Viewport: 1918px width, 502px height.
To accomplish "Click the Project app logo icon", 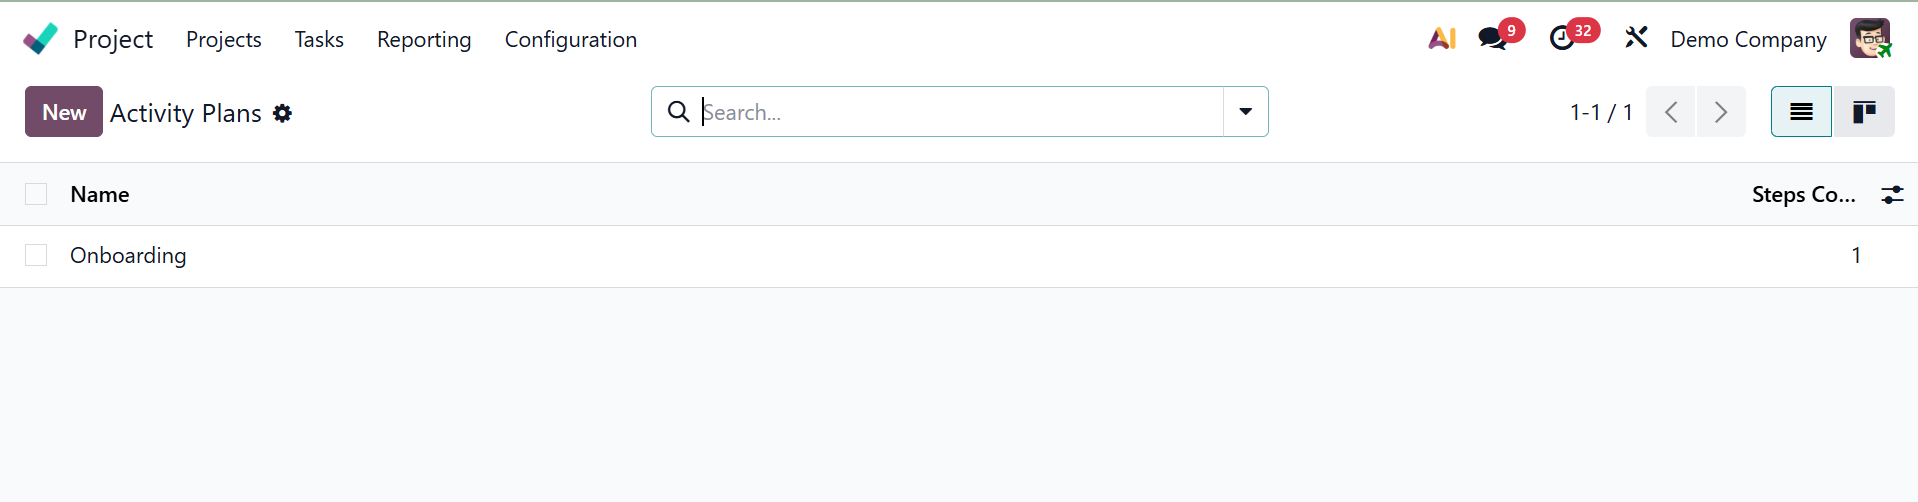I will (x=40, y=39).
